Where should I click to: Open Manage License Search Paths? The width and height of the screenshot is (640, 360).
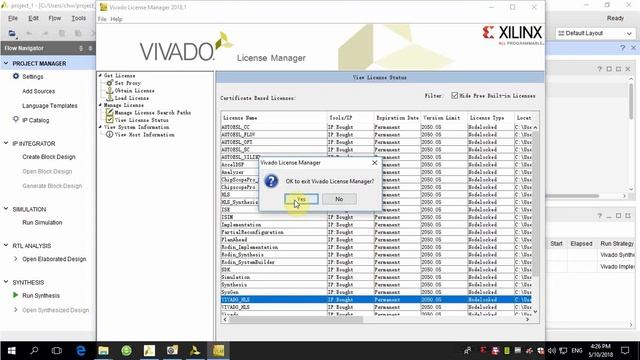pyautogui.click(x=152, y=113)
